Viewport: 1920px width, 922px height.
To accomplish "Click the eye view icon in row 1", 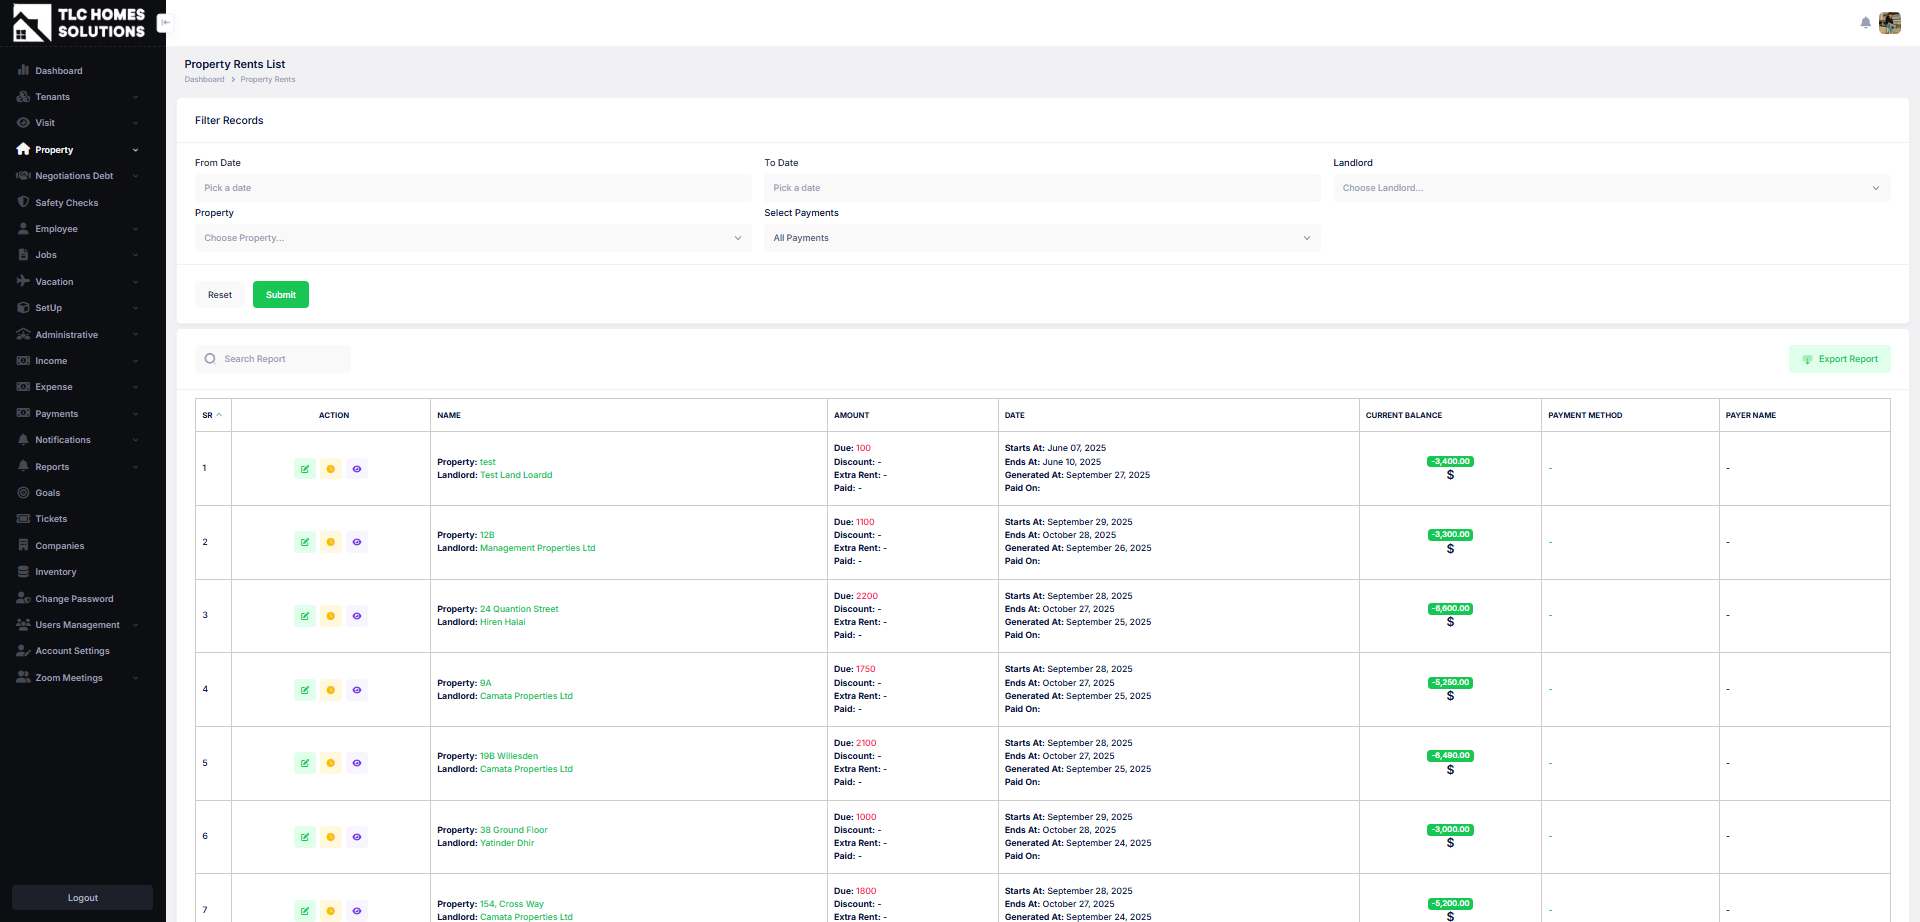I will [x=357, y=469].
